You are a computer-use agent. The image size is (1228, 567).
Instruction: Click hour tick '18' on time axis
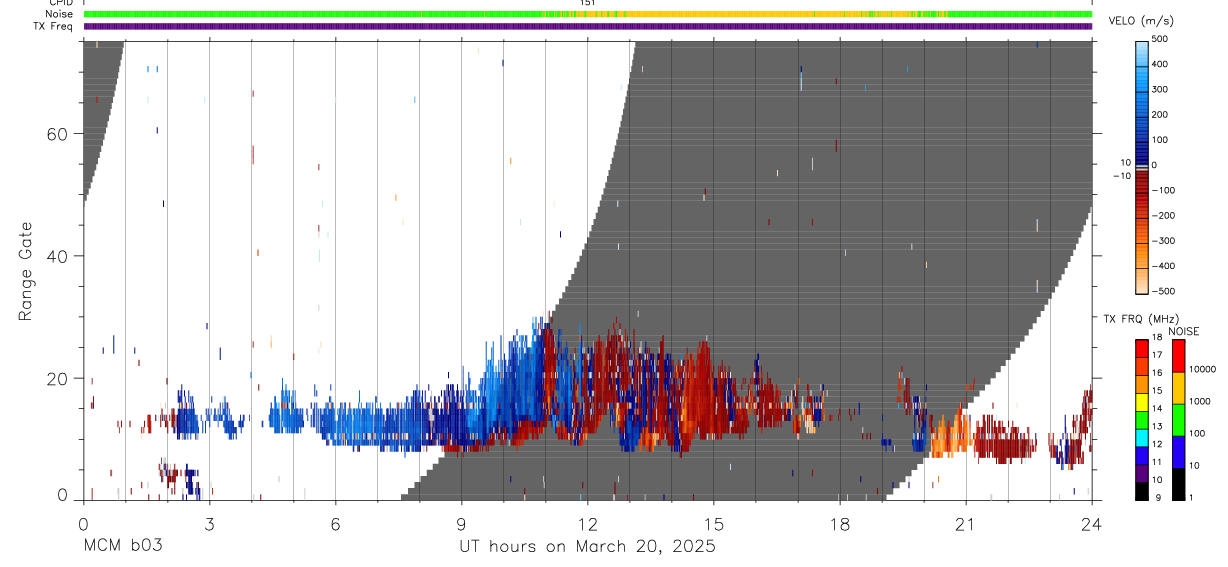pyautogui.click(x=840, y=524)
